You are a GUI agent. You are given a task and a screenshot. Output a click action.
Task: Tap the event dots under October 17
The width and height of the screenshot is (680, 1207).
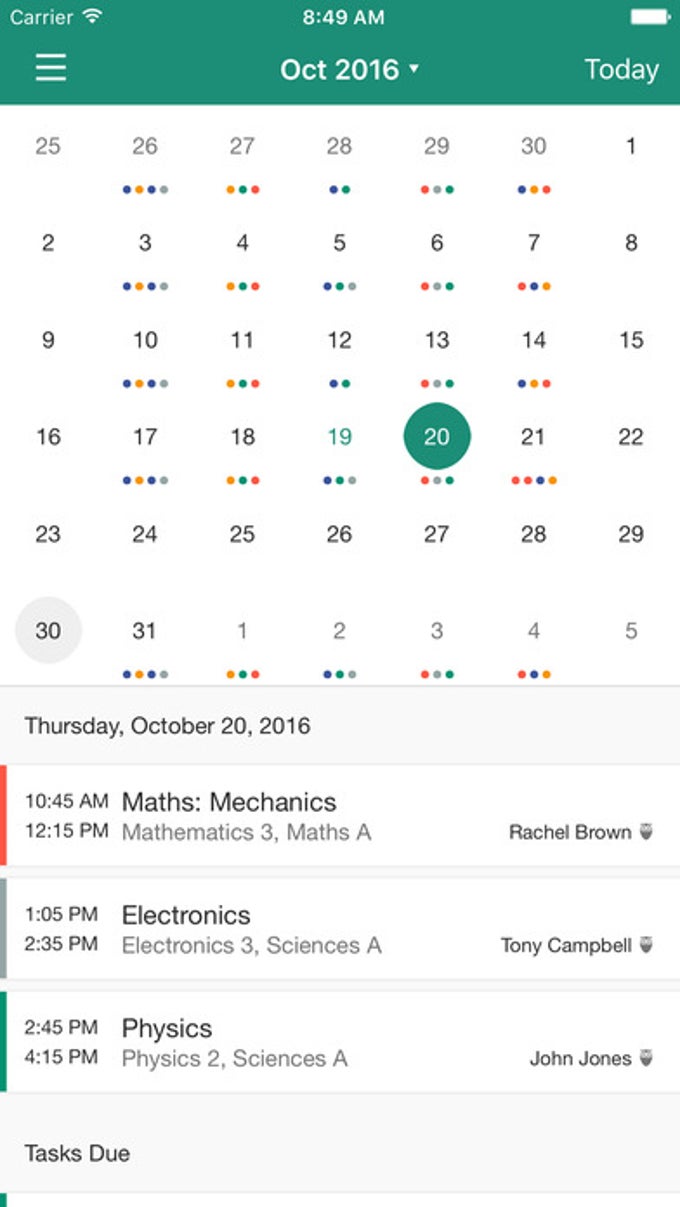pos(145,481)
